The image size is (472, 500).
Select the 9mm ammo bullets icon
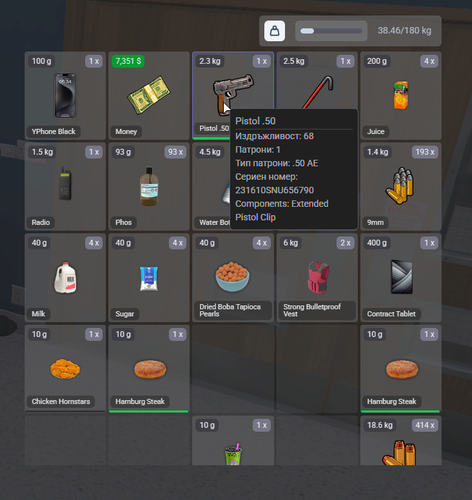click(x=400, y=186)
